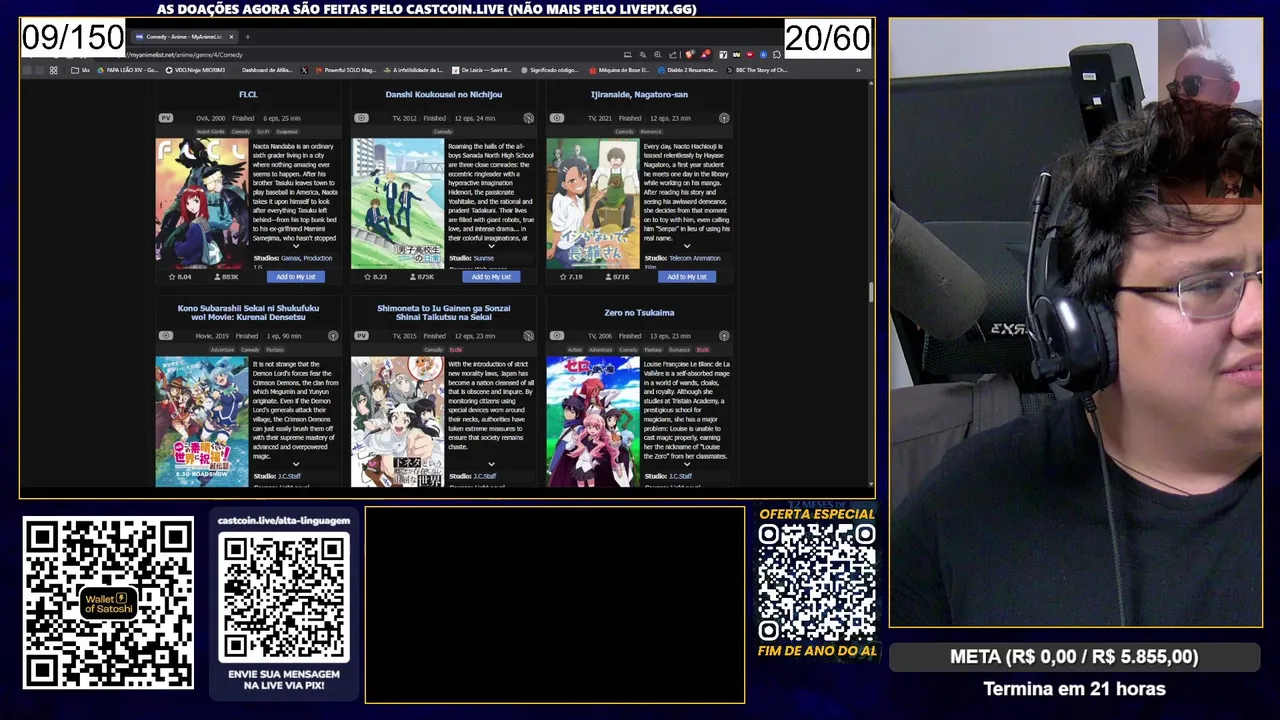Viewport: 1280px width, 720px height.
Task: Open the FLCL title link
Action: (248, 94)
